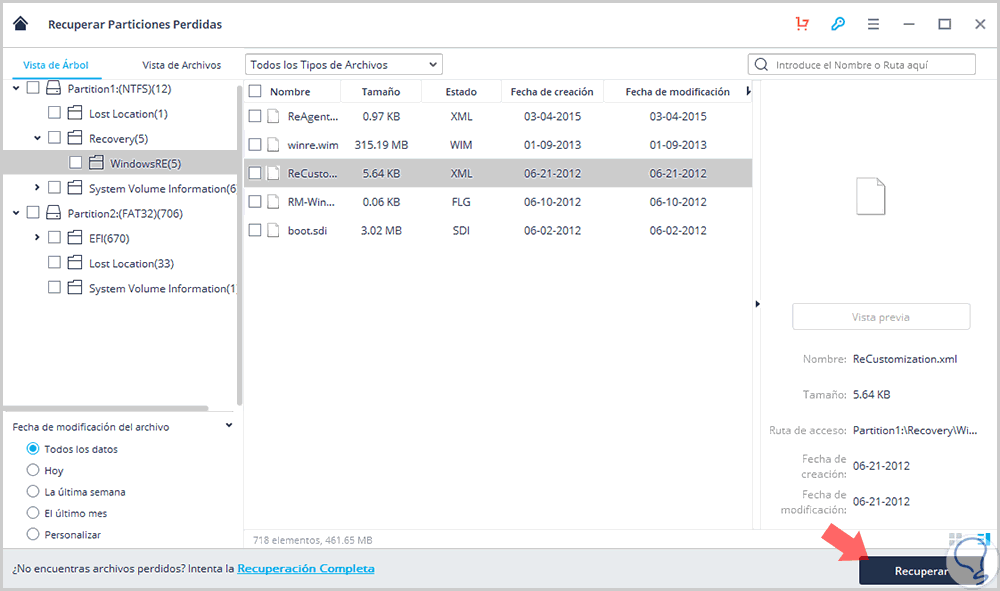
Task: Select the FLG state cell
Action: [461, 201]
